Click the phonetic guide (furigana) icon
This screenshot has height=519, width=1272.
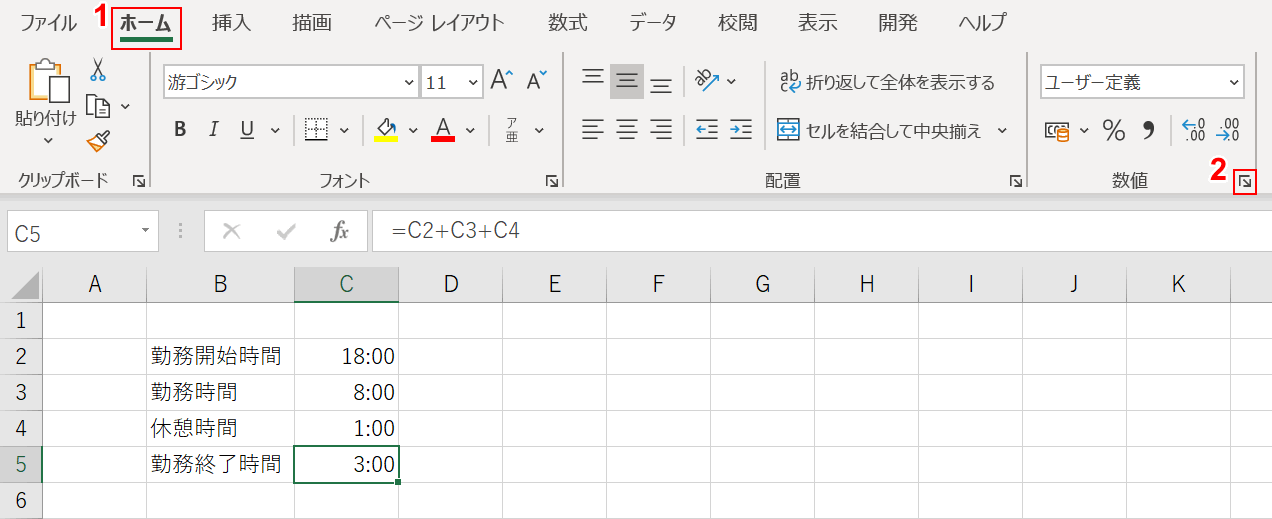point(512,129)
